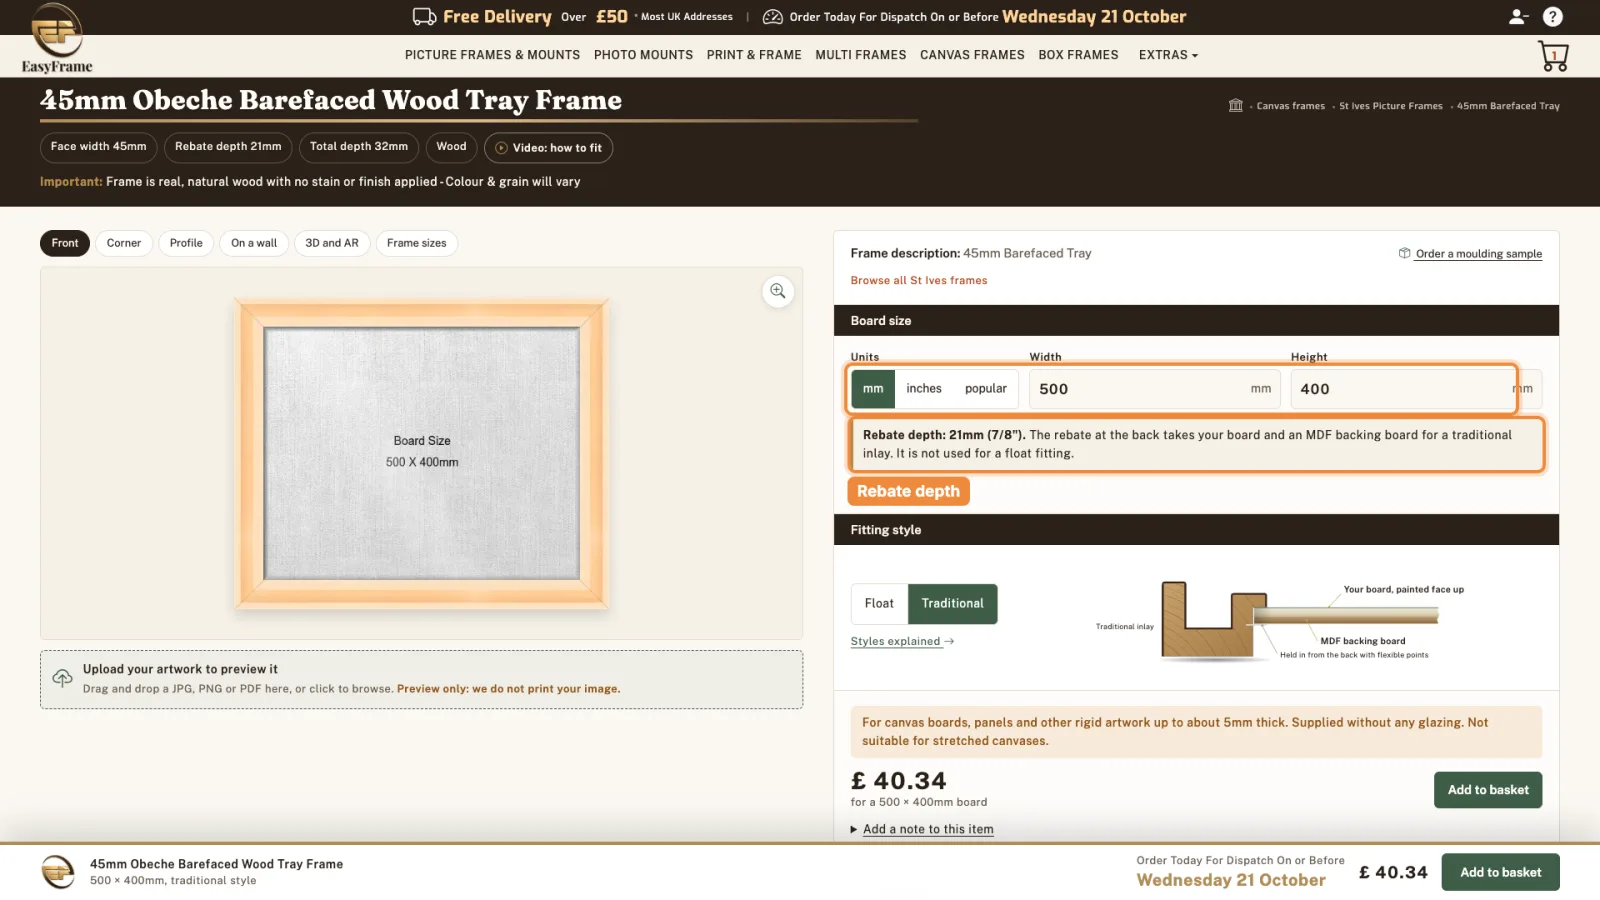Click the Width input field
Screen dimensions: 1600x900
1155,389
